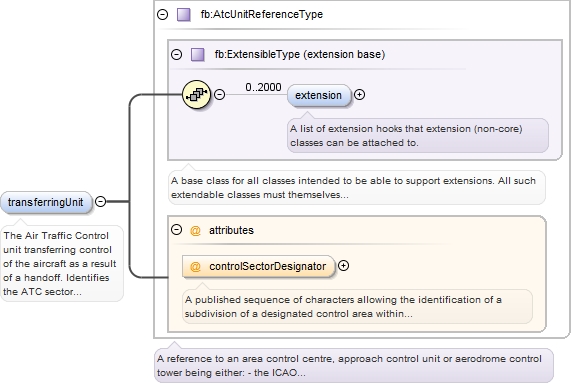The image size is (572, 386).
Task: Click the @ icon next to attributes header
Action: coord(195,231)
